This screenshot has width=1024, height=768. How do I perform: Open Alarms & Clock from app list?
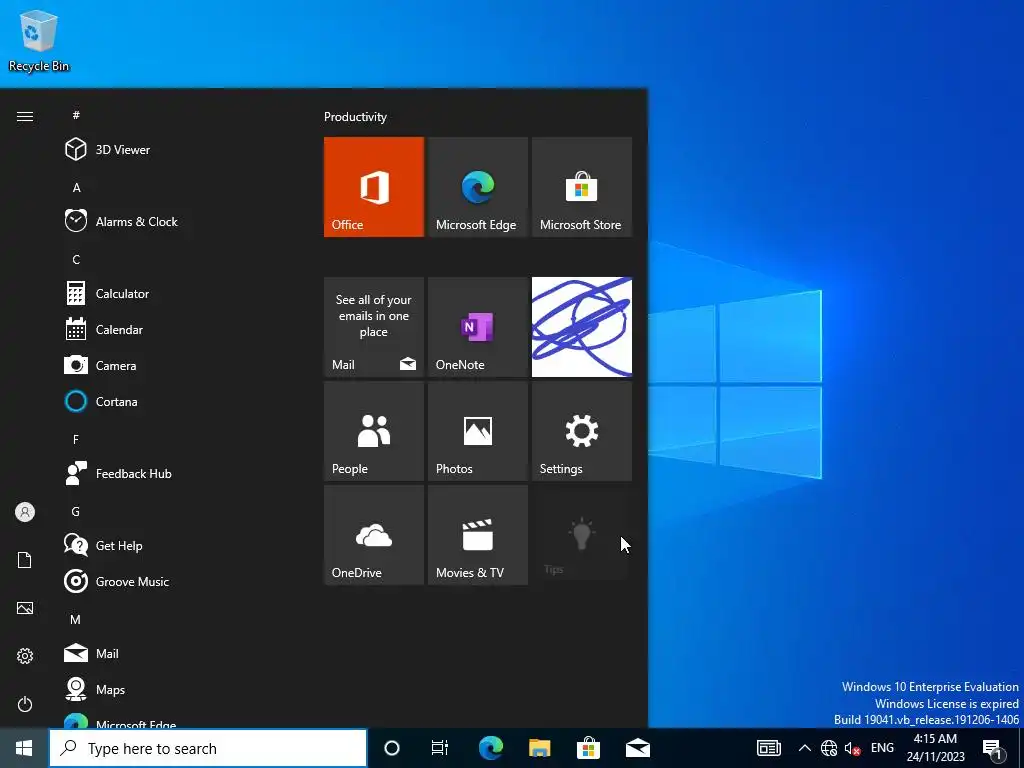pos(176,221)
